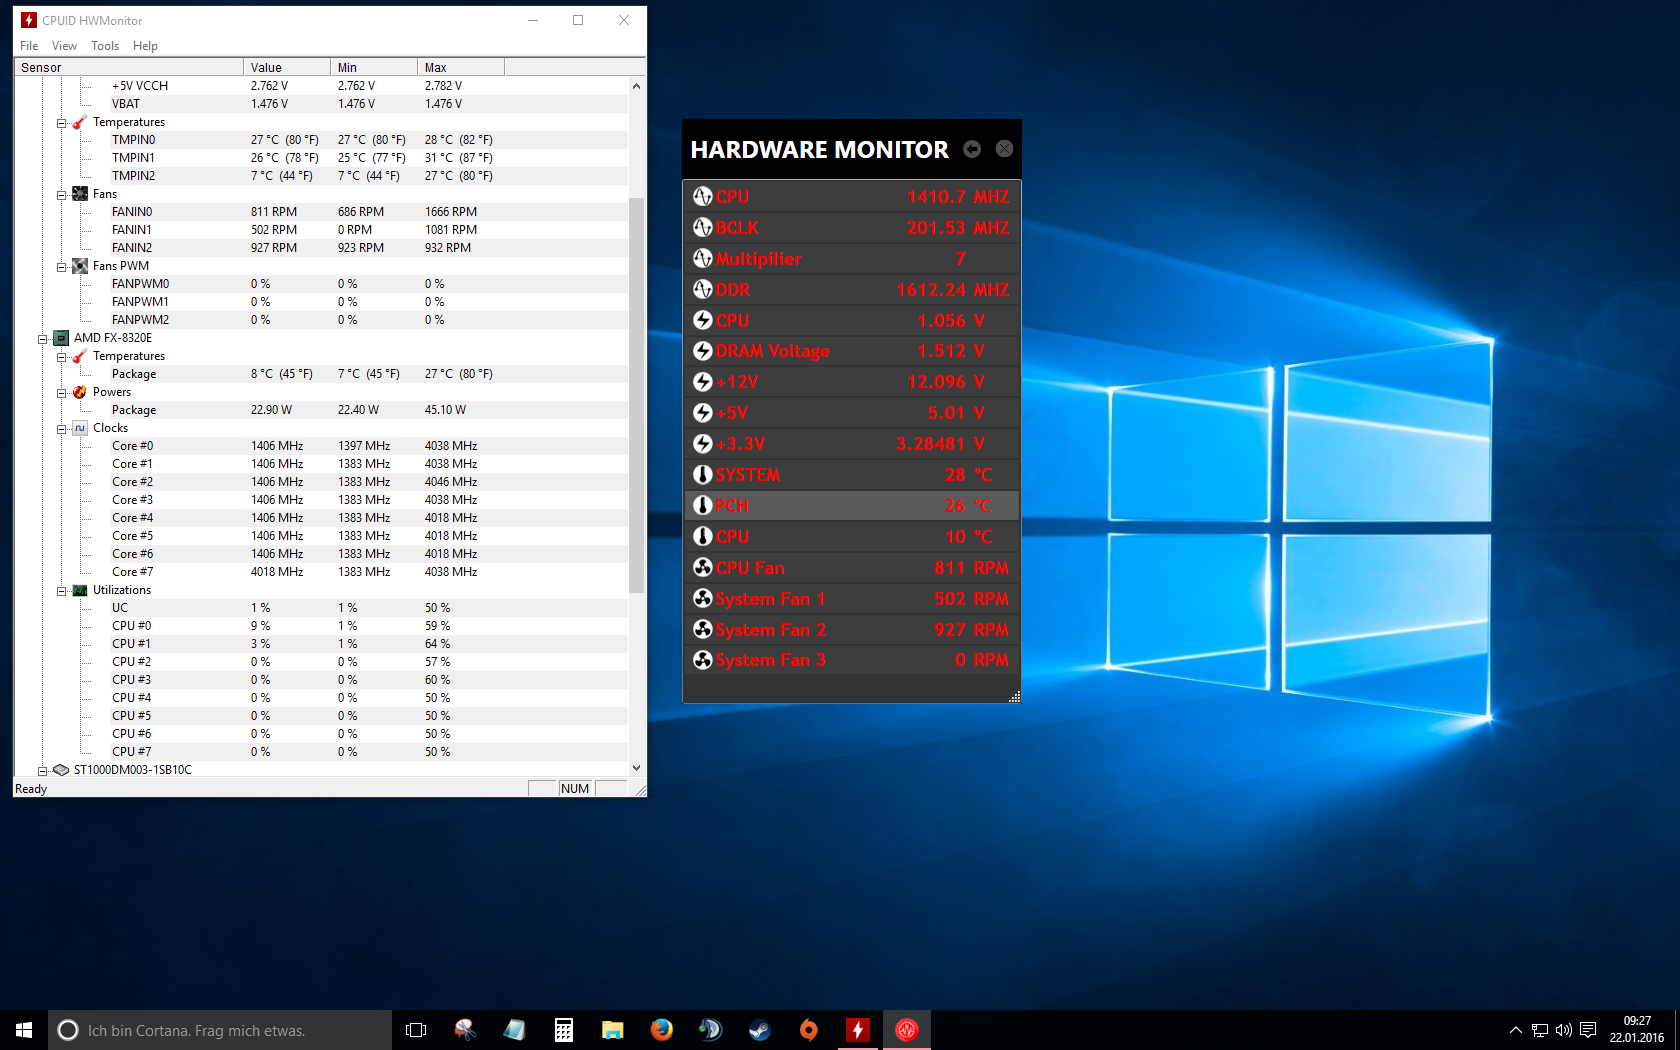
Task: Collapse the Utilizations tree node
Action: 61,591
